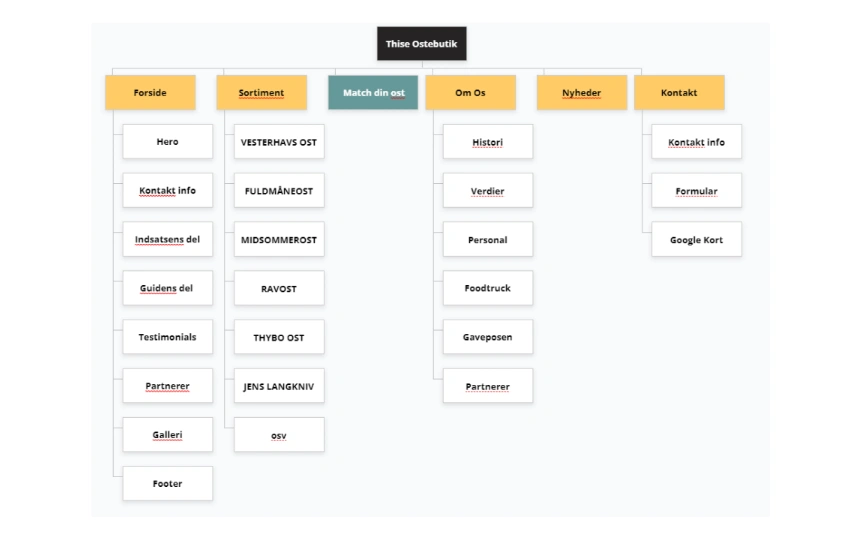
Task: Select the RAVOST box
Action: coord(279,288)
